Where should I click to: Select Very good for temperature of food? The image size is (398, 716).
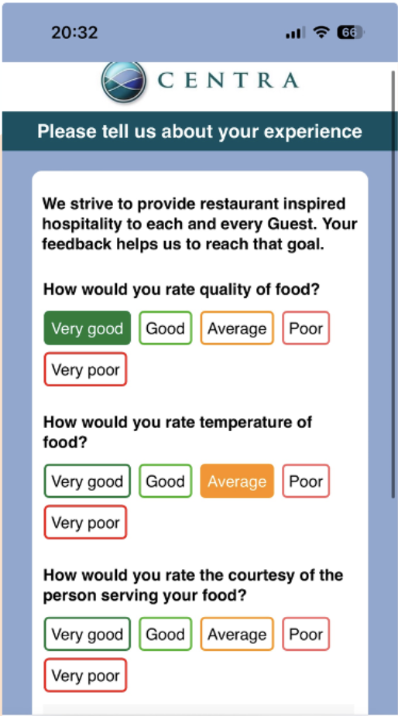(x=87, y=481)
